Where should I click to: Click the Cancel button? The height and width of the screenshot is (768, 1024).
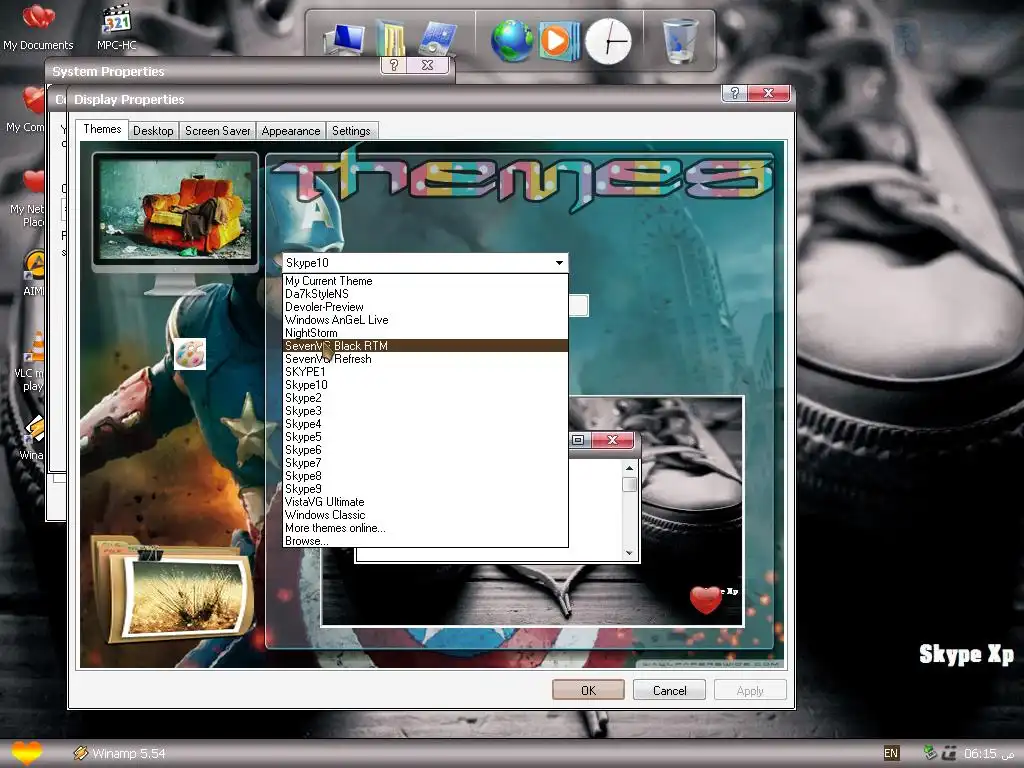(x=669, y=690)
